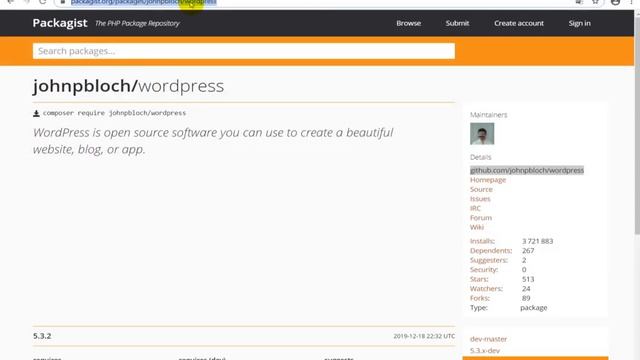View the Dependents list
Image resolution: width=640 pixels, height=360 pixels.
491,251
